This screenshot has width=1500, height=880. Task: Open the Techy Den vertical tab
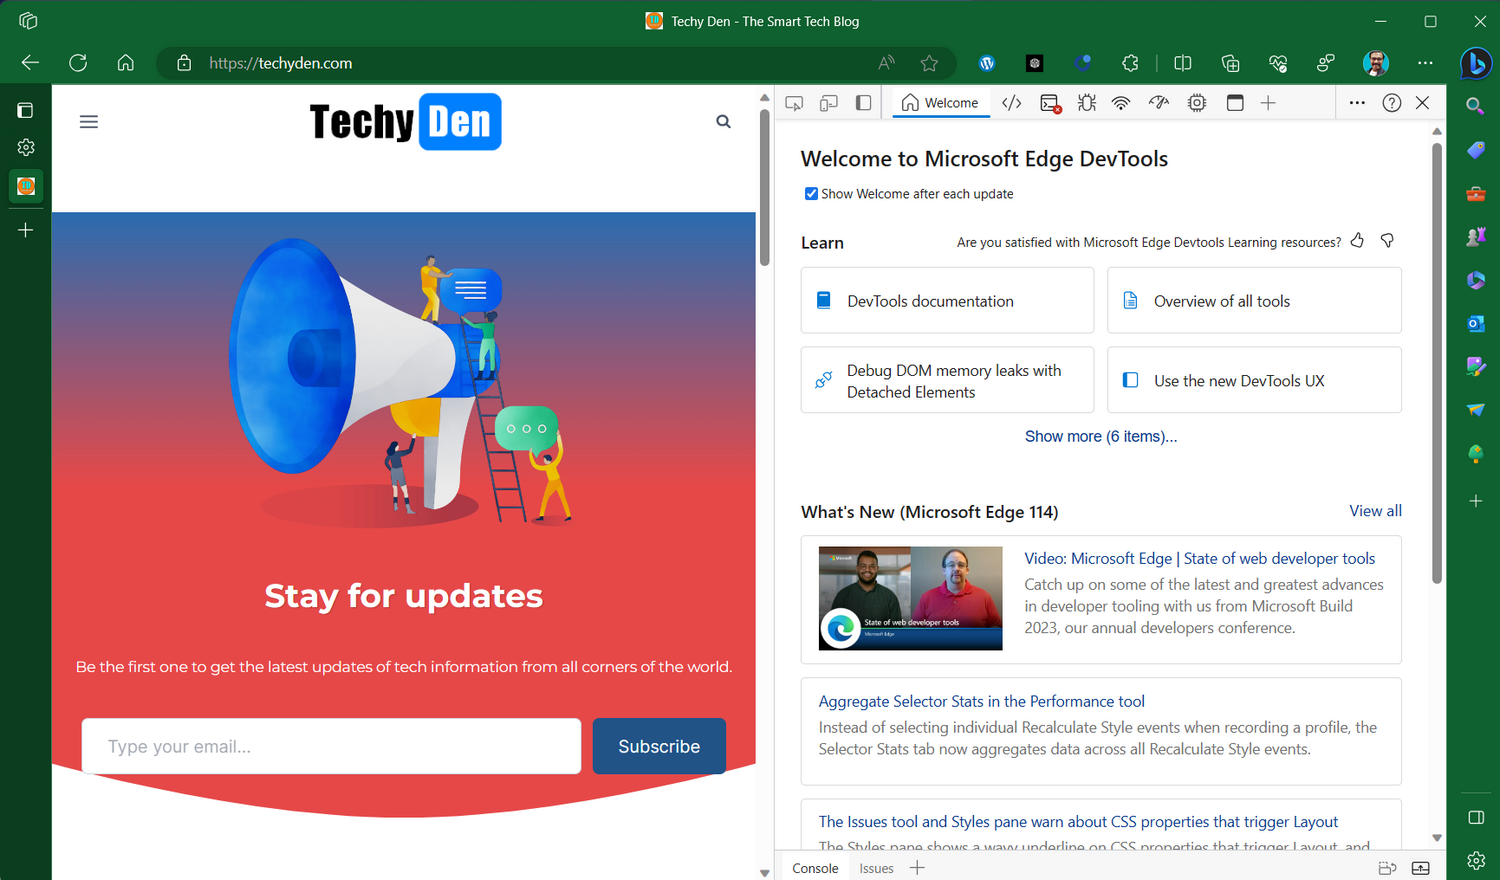click(26, 186)
